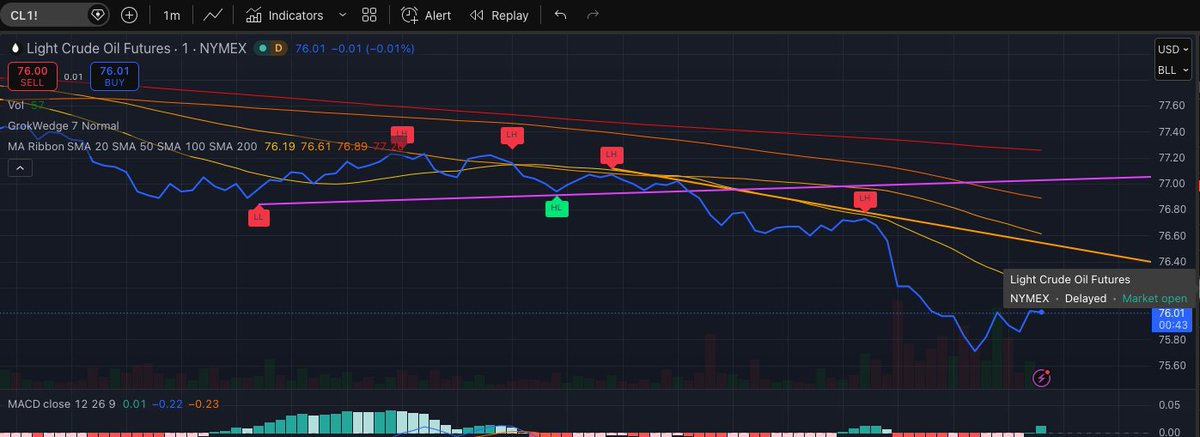Click the 76.00 SELL button
The image size is (1200, 437).
tap(32, 75)
